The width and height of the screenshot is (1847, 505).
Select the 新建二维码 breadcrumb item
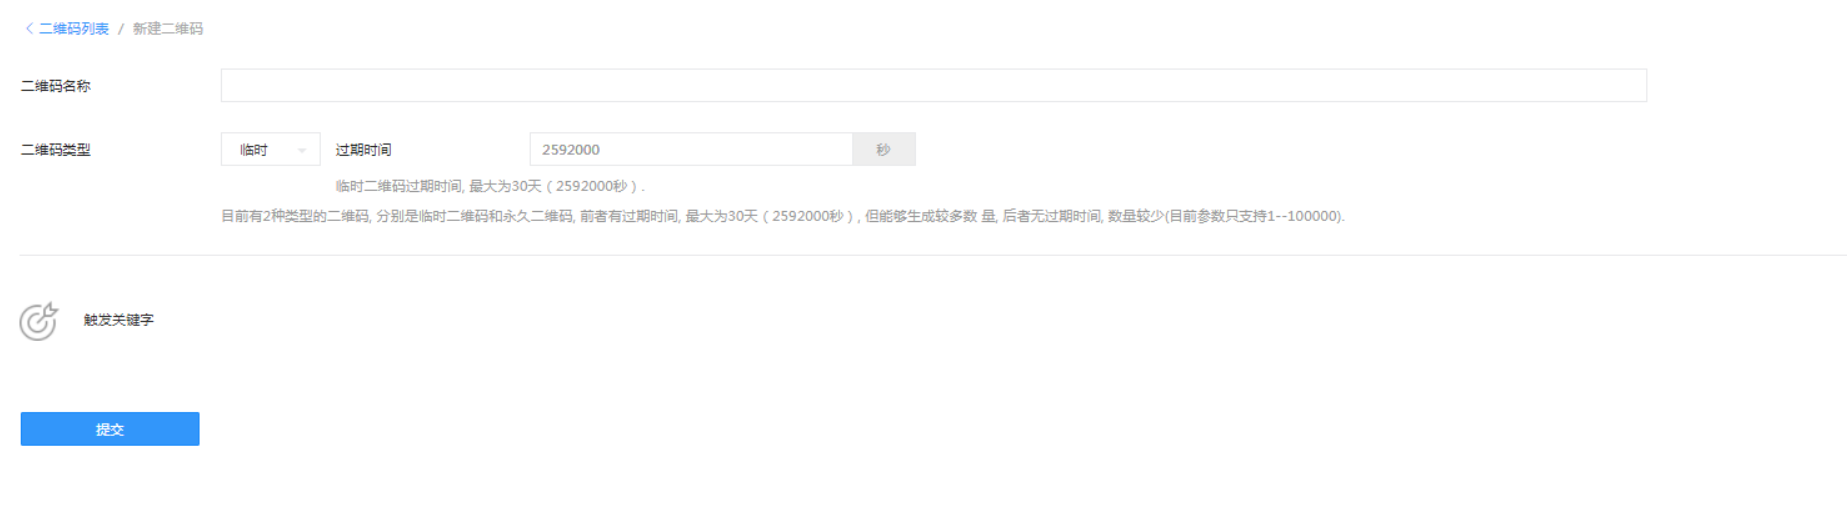168,29
